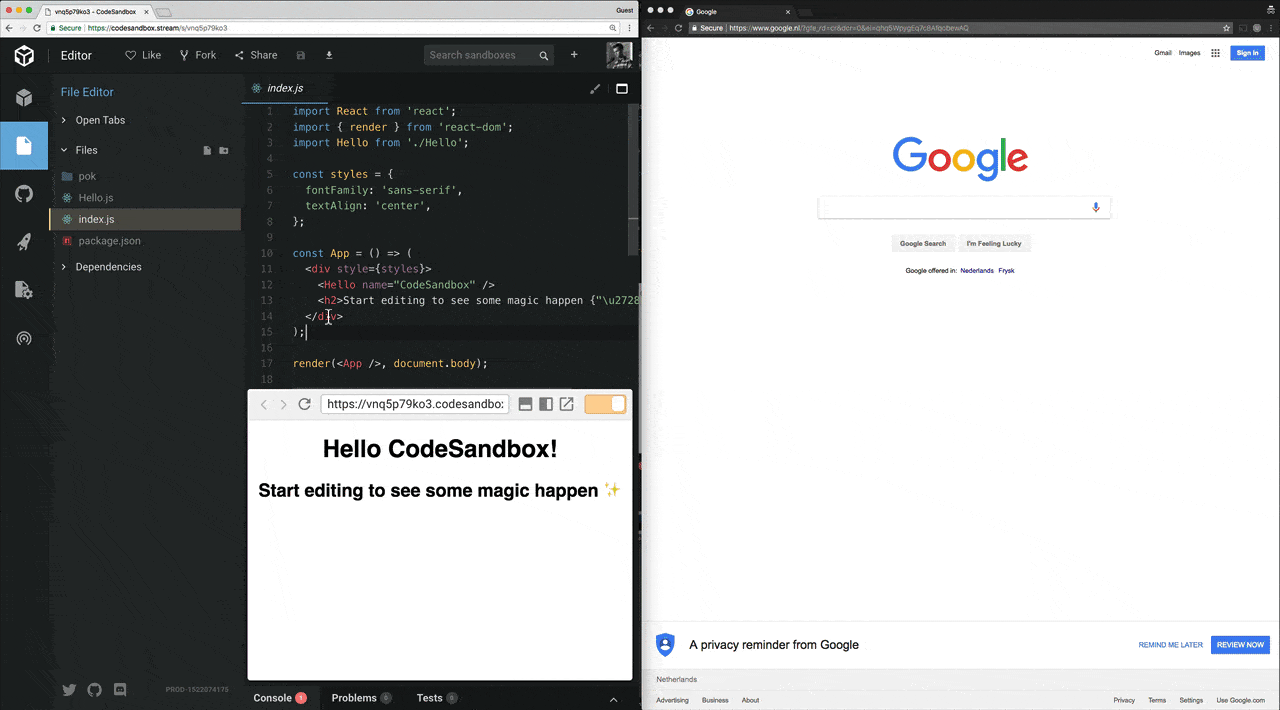Click the new folder icon in Files
This screenshot has width=1280, height=710.
click(x=224, y=150)
